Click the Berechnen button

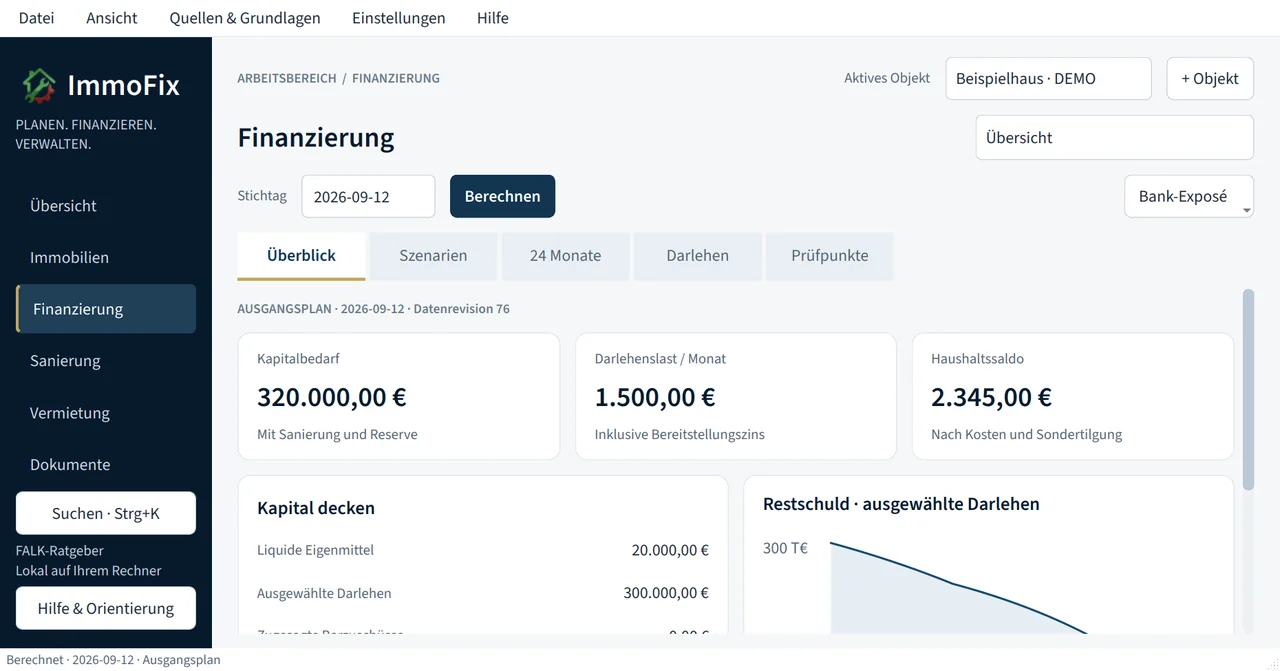(x=502, y=196)
